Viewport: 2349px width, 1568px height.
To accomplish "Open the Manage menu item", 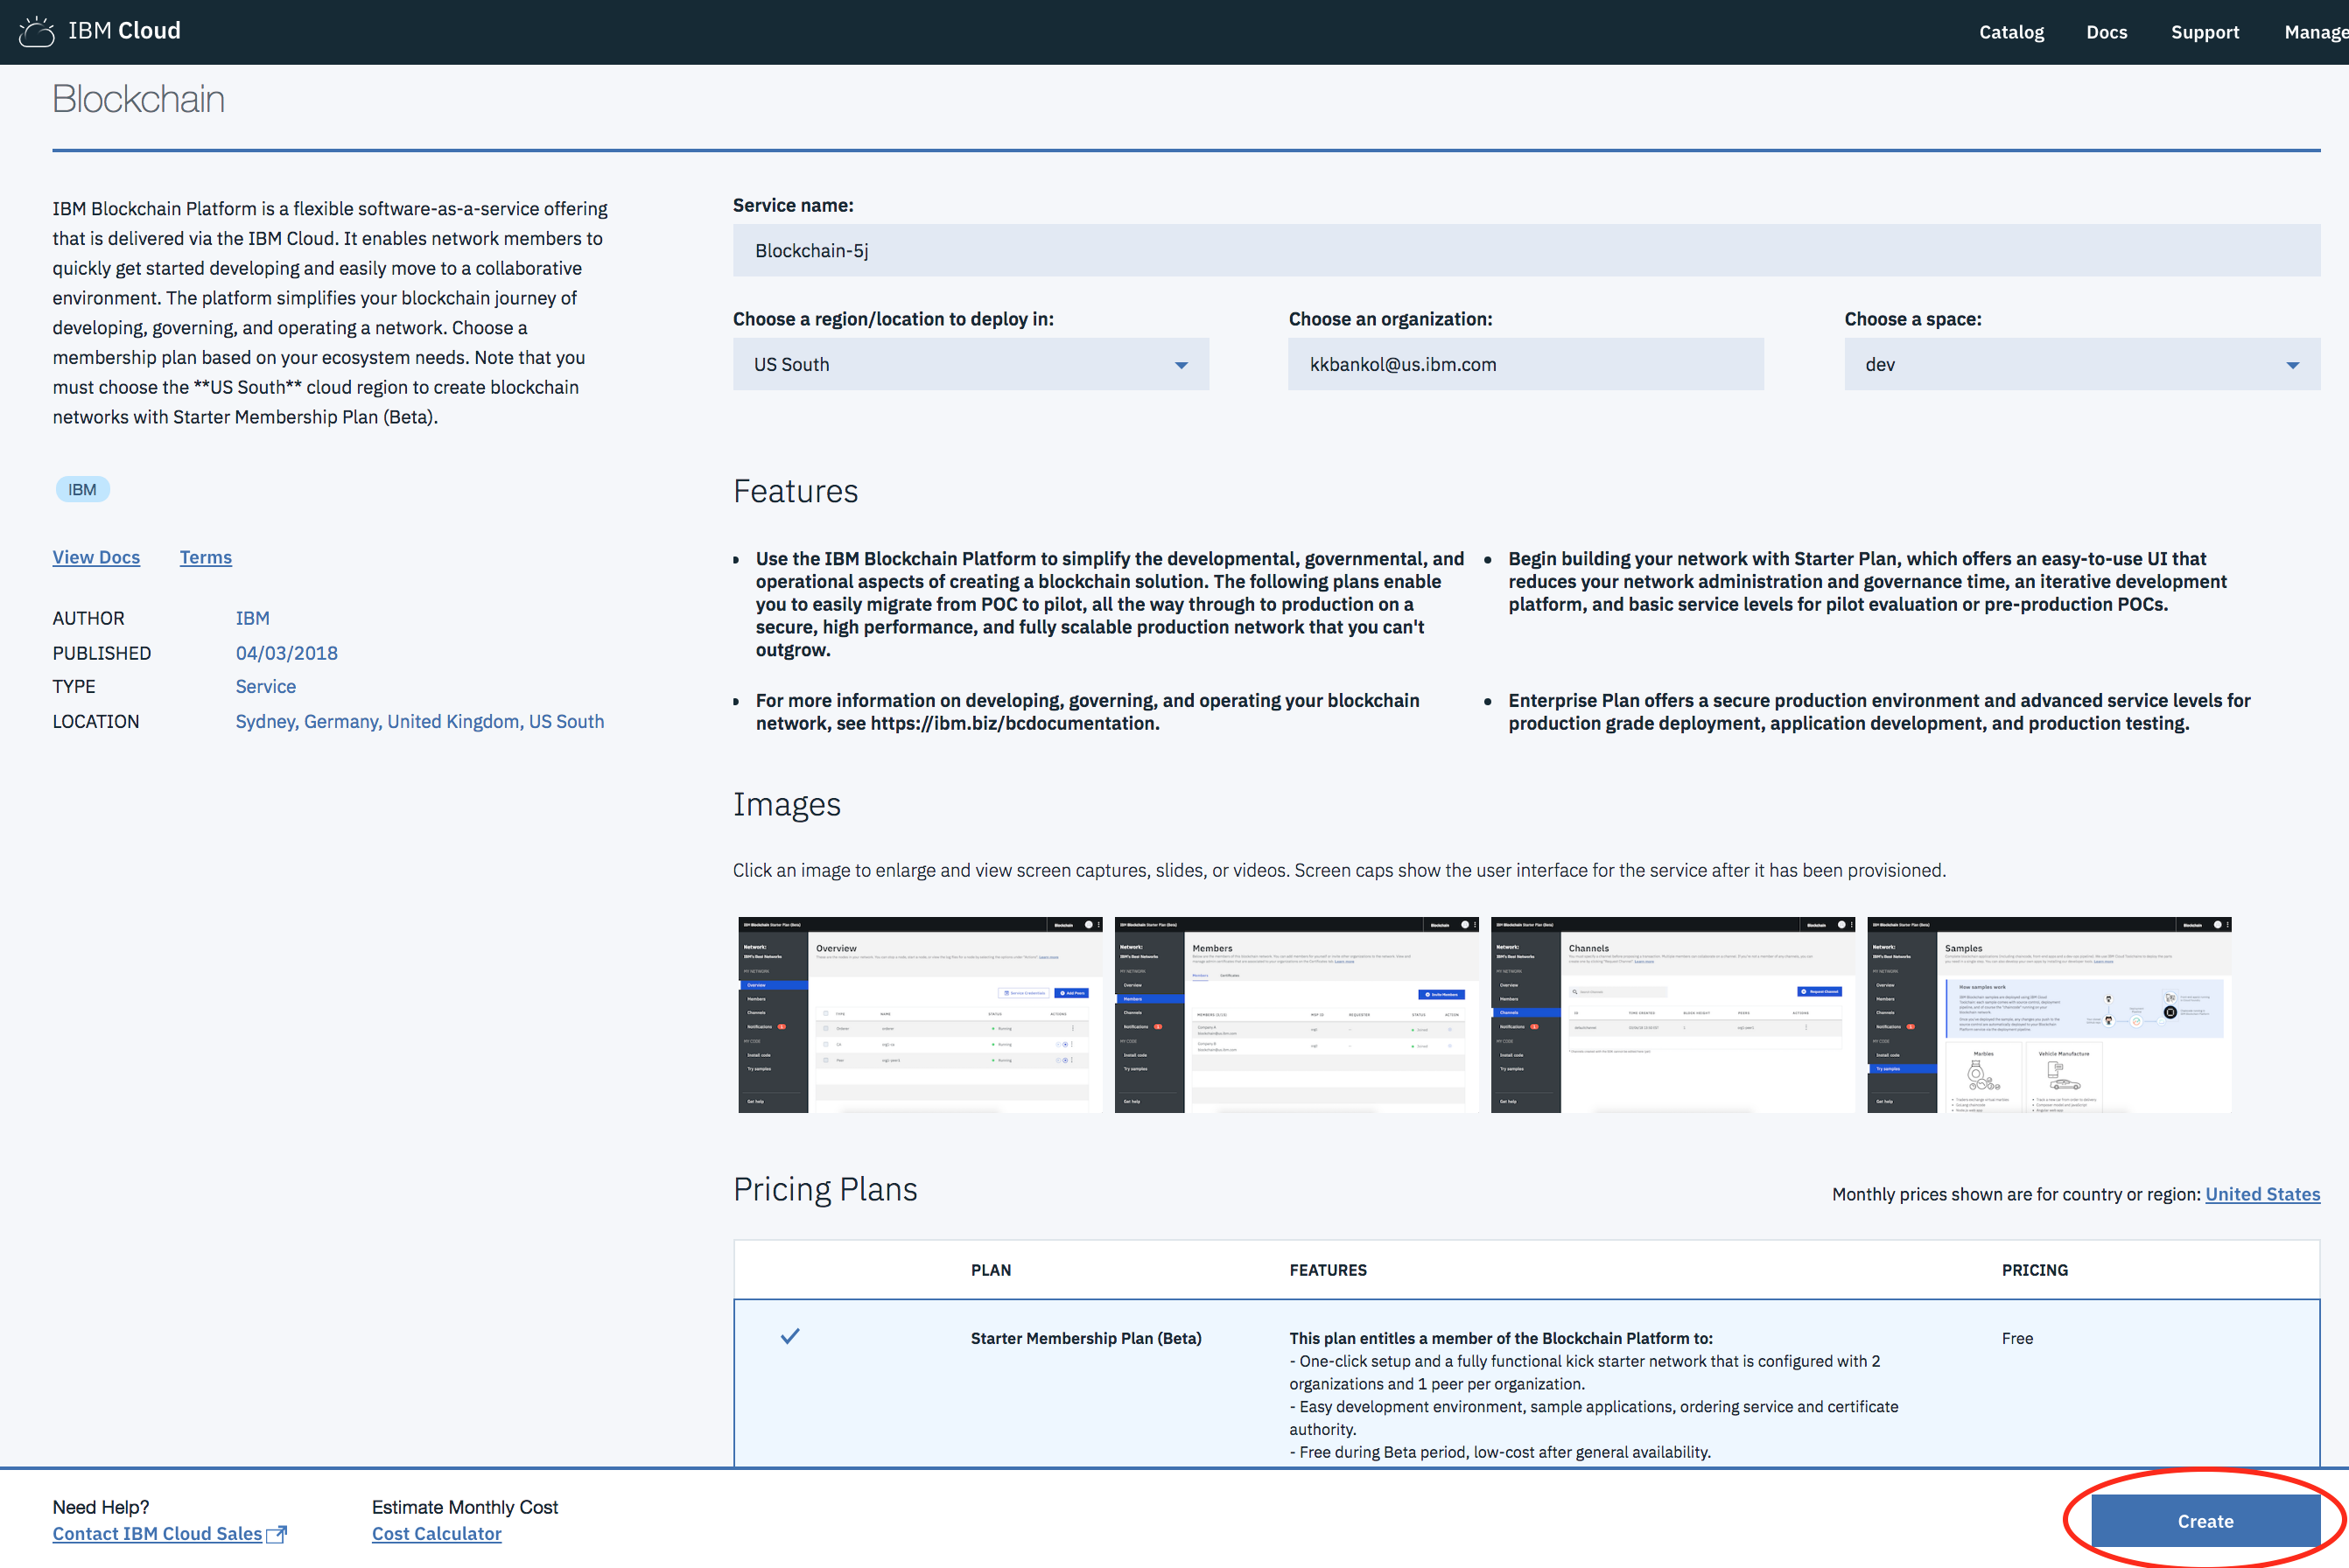I will [x=2316, y=32].
